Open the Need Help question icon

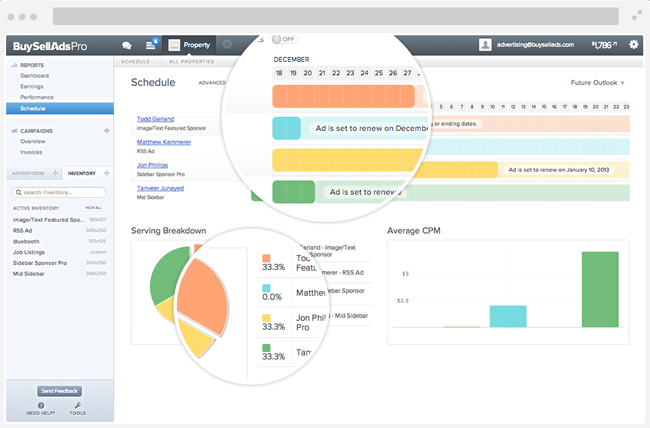pyautogui.click(x=41, y=405)
